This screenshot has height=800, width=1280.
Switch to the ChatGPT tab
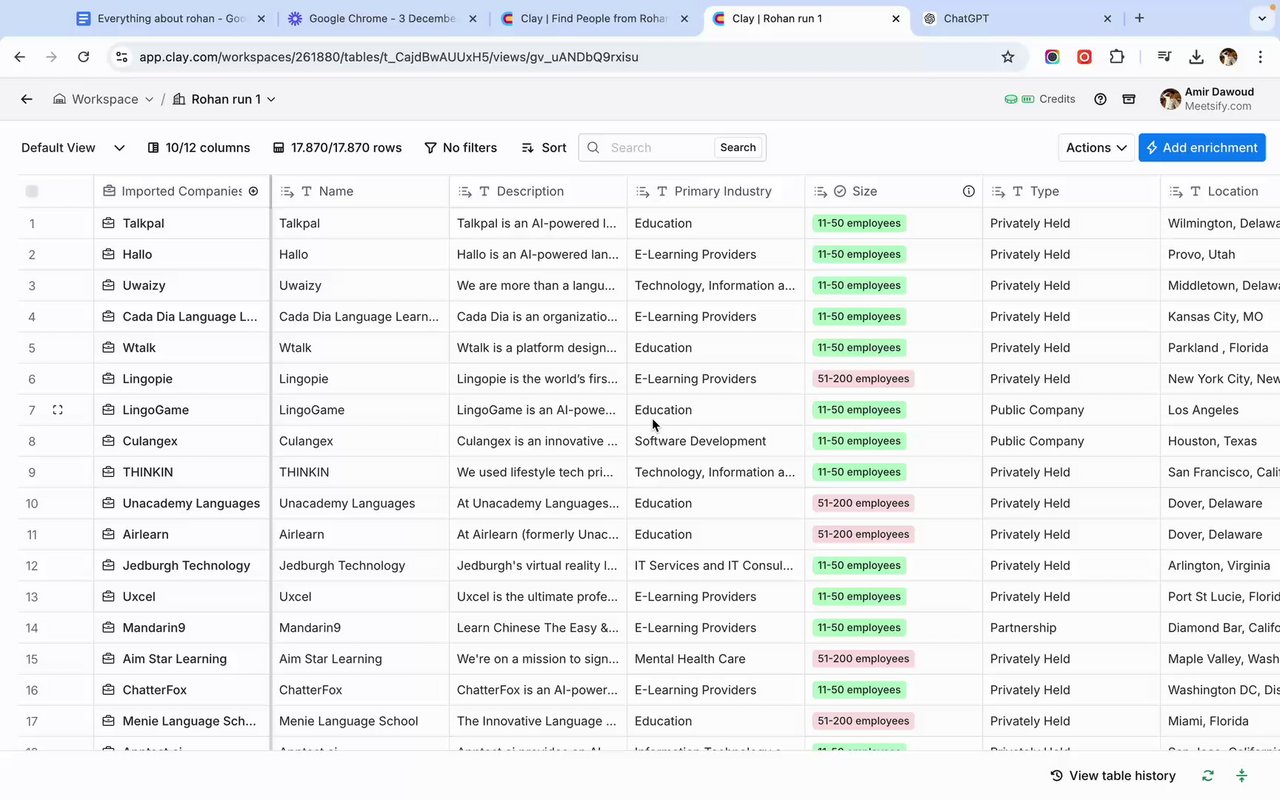tap(1017, 18)
